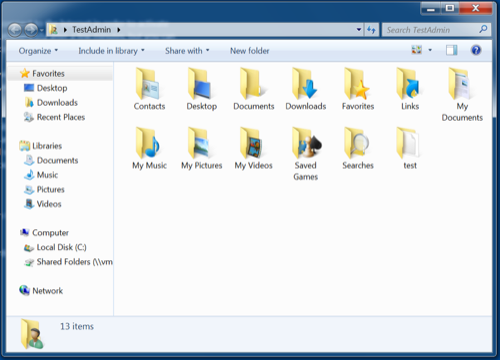
Task: Select the Saved Games folder icon
Action: [306, 143]
